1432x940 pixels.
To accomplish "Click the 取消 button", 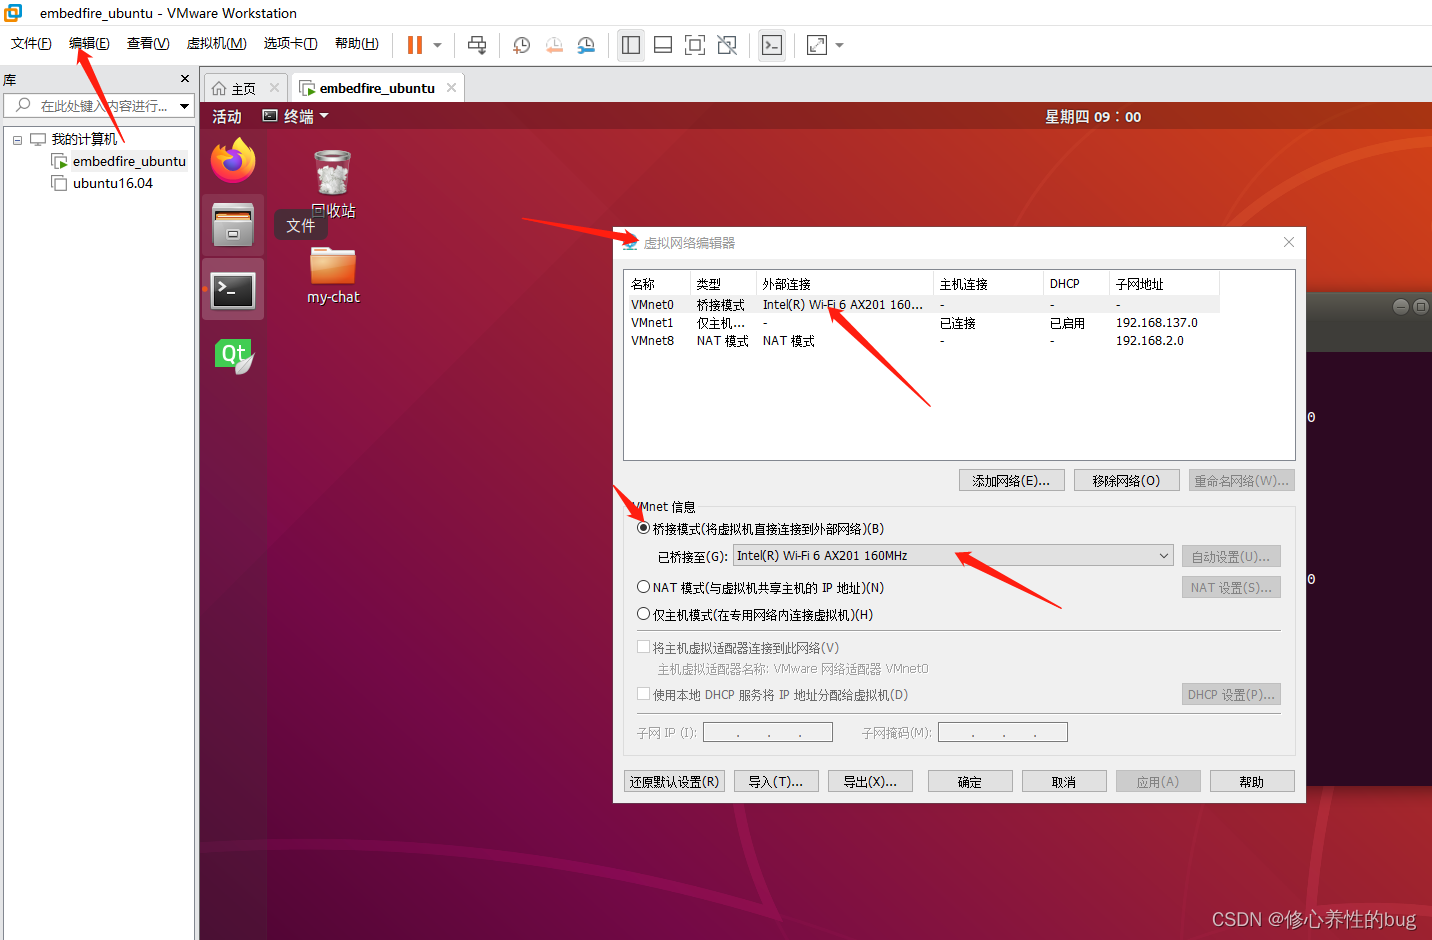I will click(1064, 781).
